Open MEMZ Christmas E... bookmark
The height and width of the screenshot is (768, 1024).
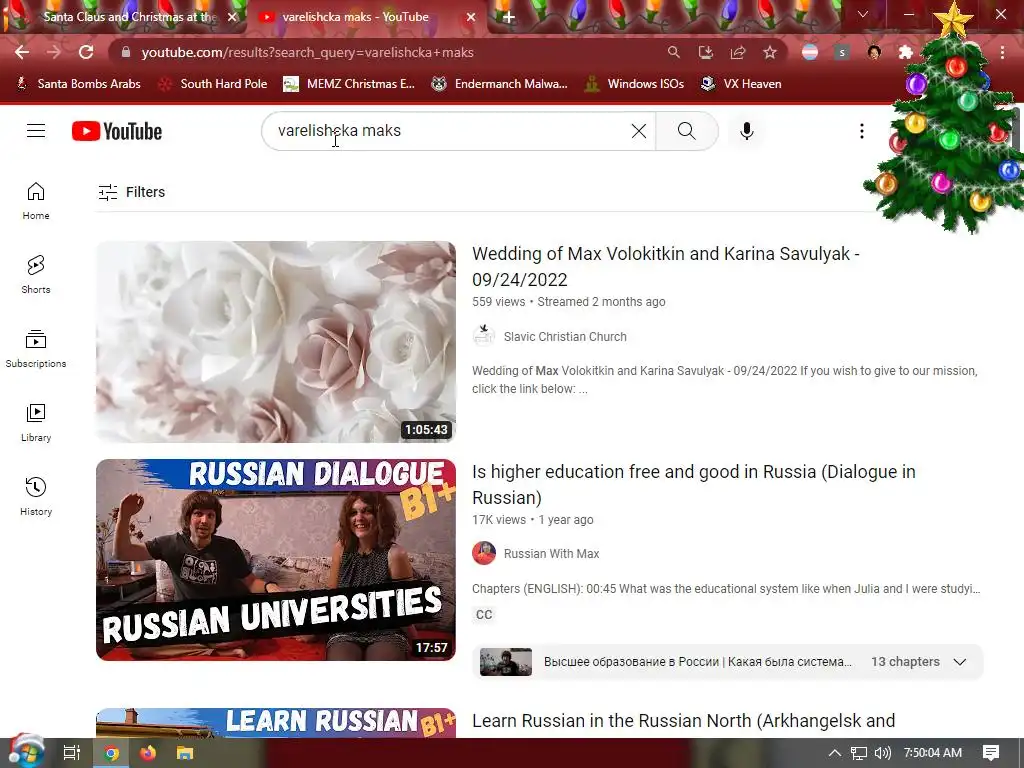(x=349, y=84)
